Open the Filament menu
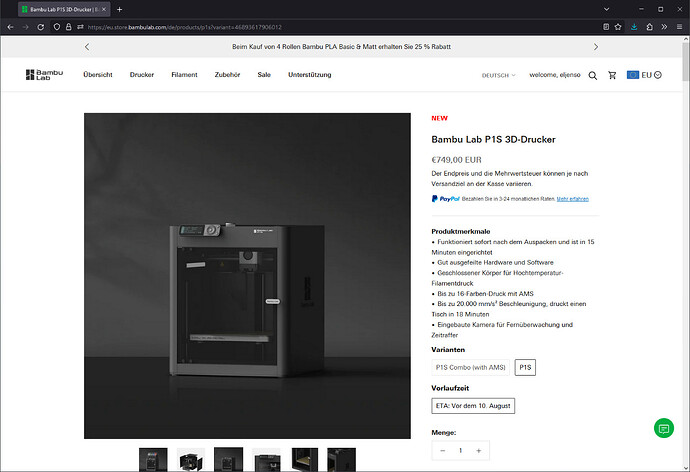This screenshot has width=690, height=472. tap(184, 75)
